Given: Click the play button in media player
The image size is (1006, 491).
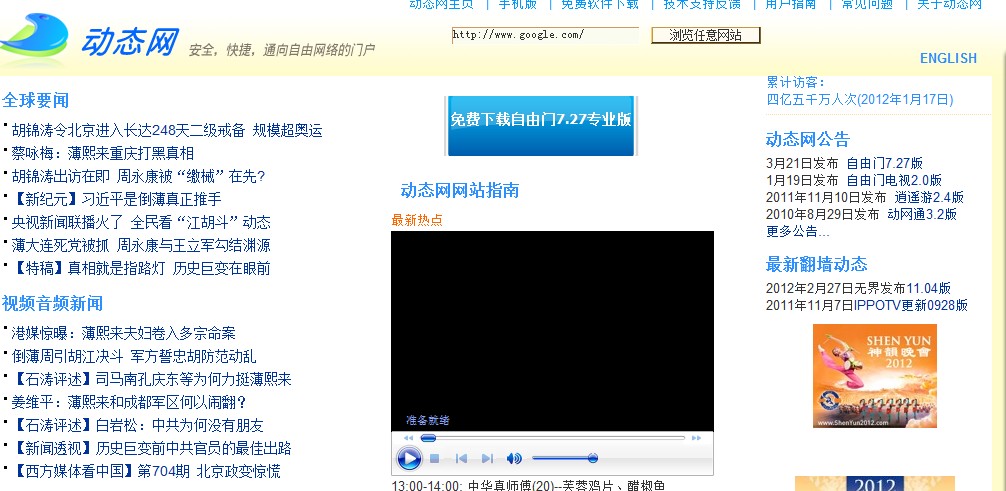Looking at the screenshot, I should click(x=409, y=459).
